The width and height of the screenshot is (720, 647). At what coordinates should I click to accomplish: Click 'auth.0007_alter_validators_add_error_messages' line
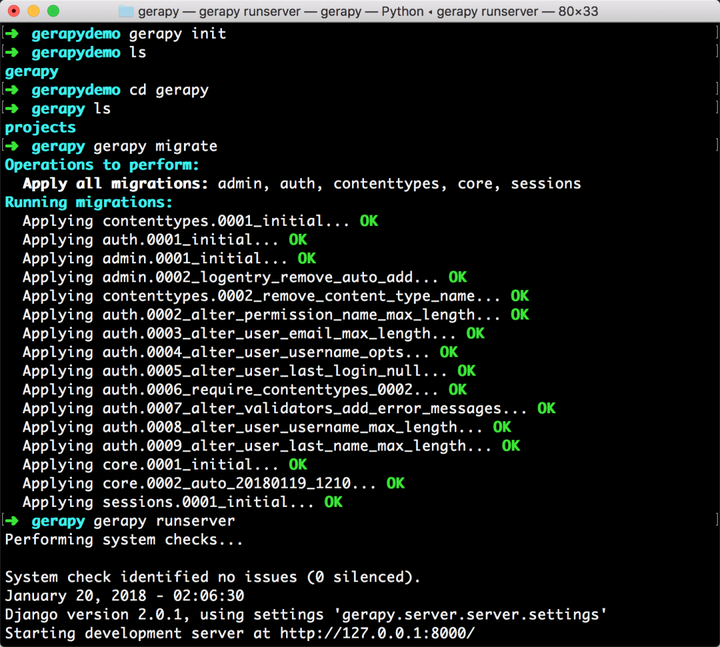click(x=289, y=409)
